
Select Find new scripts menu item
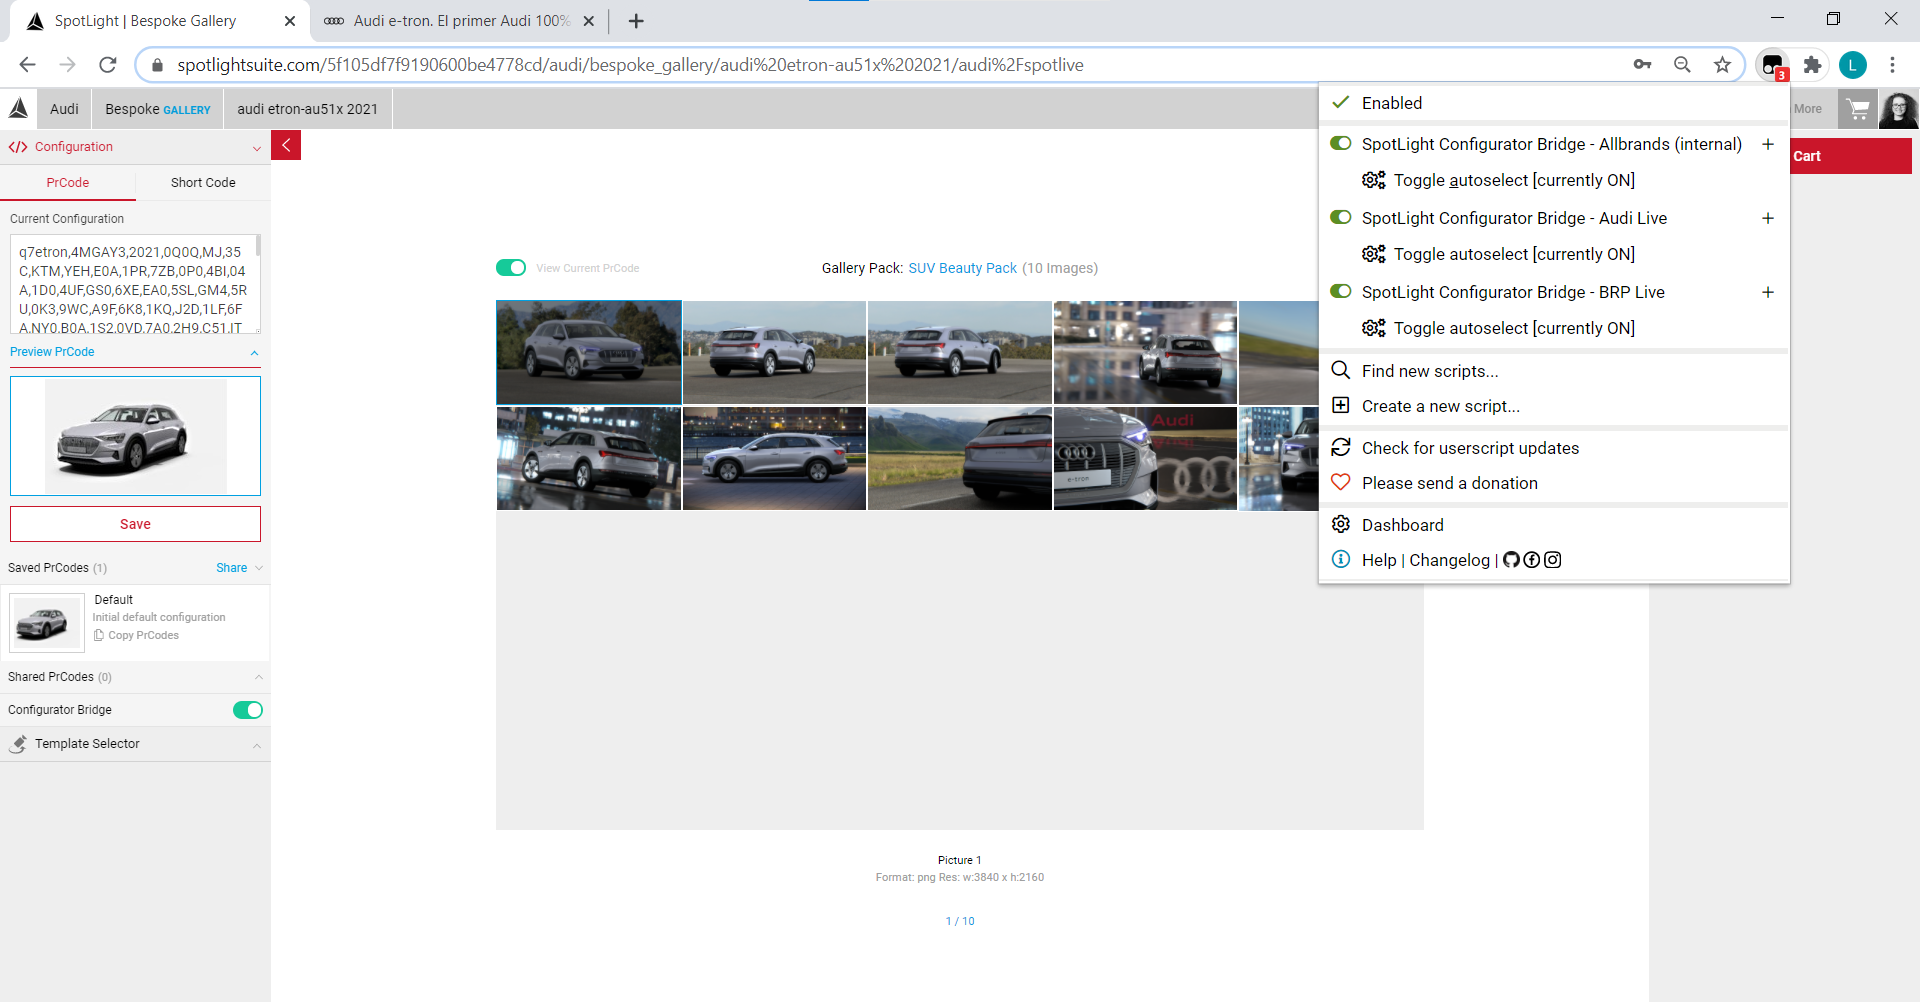[1554, 371]
